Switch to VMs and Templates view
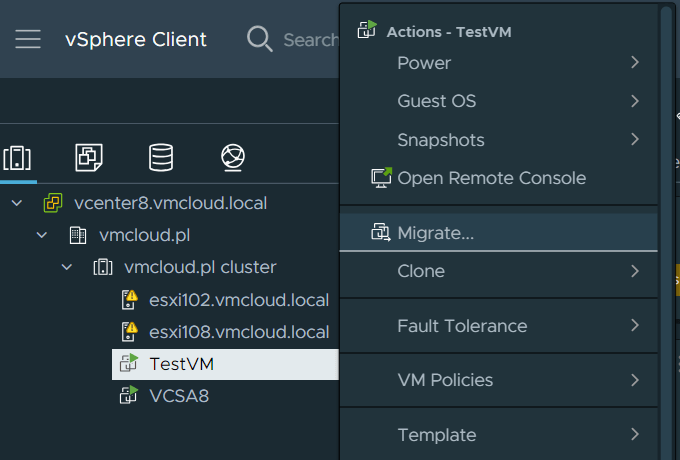The height and width of the screenshot is (460, 680). tap(89, 157)
